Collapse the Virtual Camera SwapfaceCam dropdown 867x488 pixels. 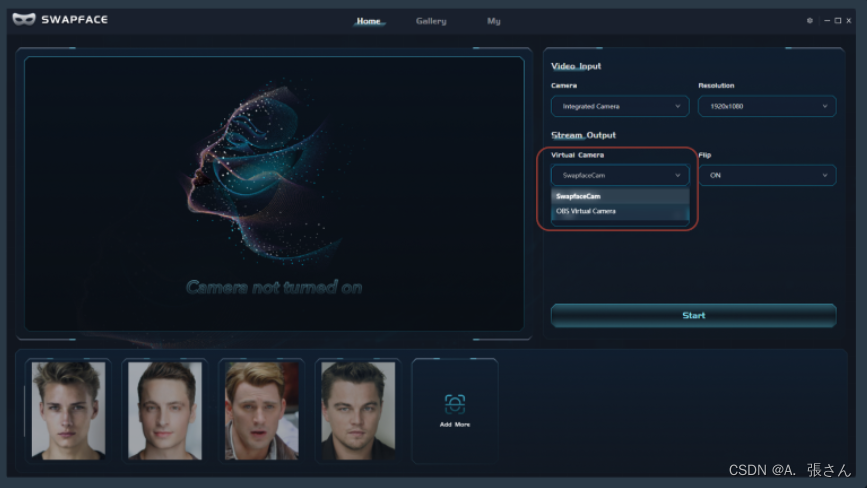point(620,175)
